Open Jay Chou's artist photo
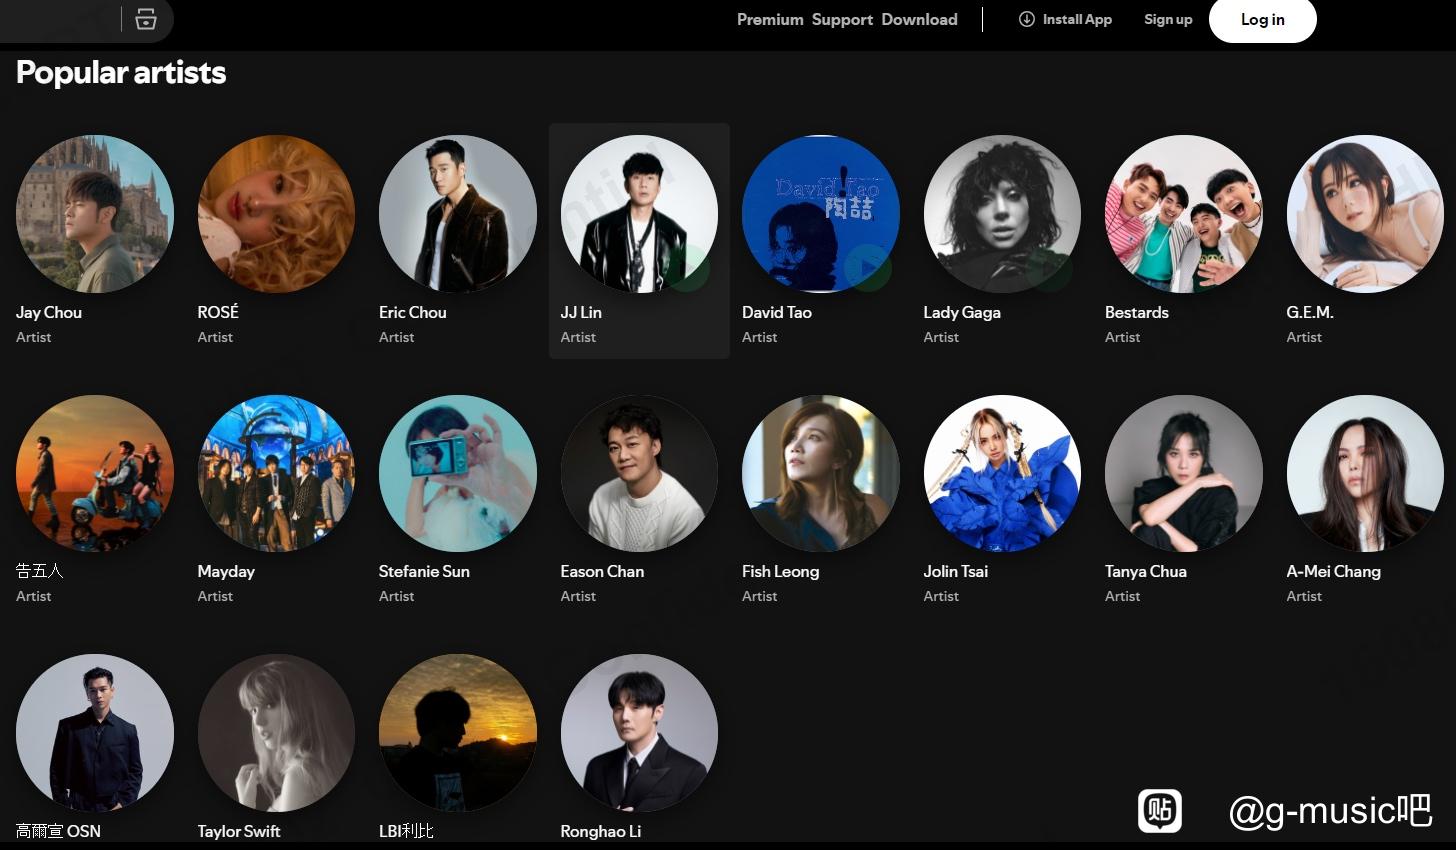Viewport: 1456px width, 850px height. point(95,214)
